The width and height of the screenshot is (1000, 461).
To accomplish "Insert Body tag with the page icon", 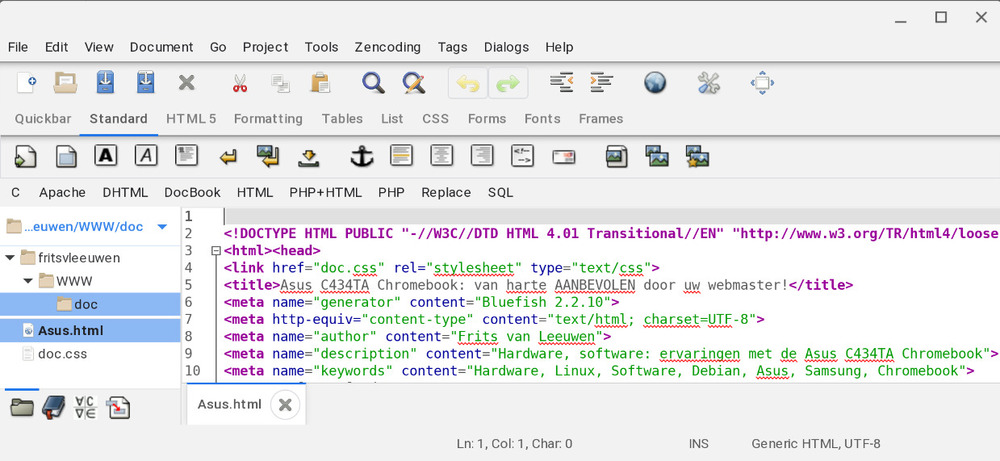I will tap(66, 156).
